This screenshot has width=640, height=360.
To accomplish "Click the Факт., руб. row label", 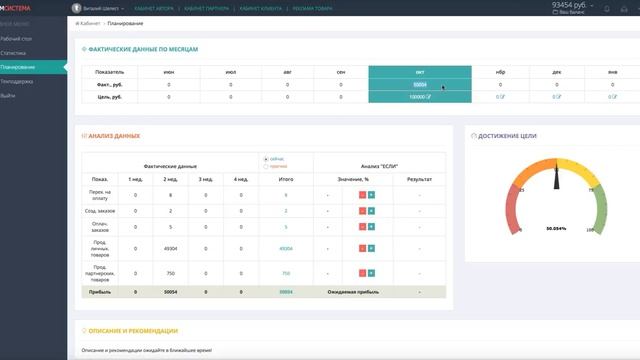I will click(x=109, y=84).
